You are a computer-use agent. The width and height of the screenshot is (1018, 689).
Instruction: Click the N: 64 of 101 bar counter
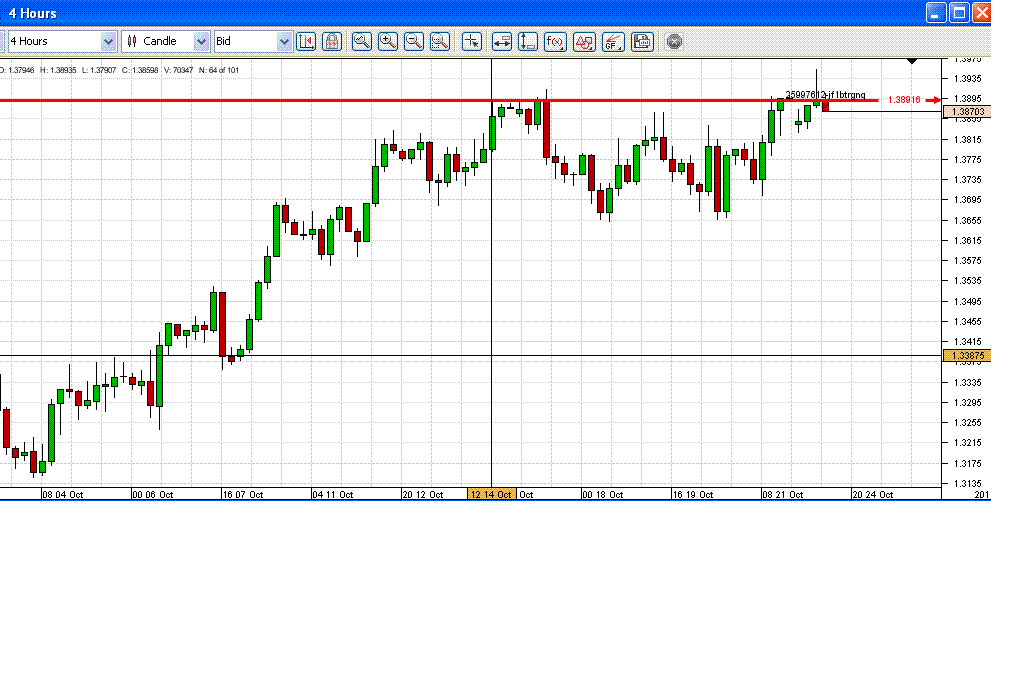click(219, 70)
